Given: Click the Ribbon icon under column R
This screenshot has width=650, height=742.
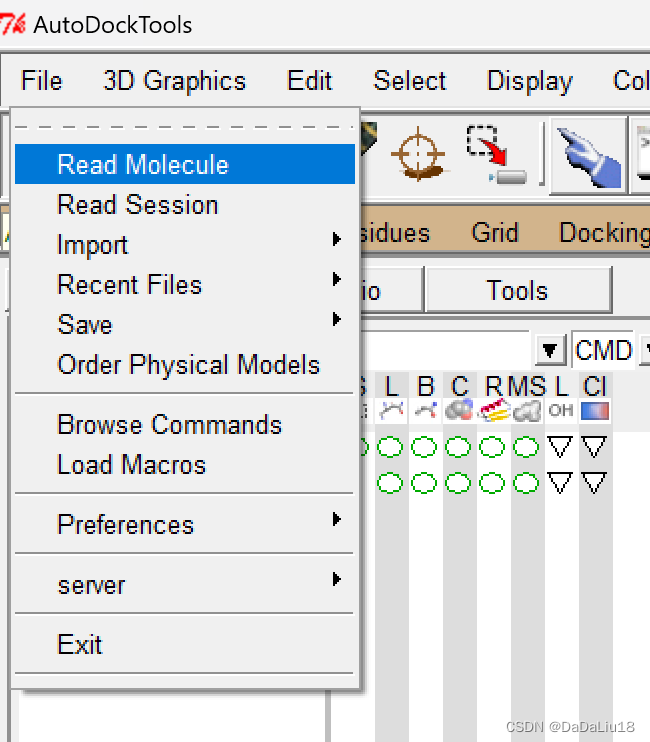Looking at the screenshot, I should [x=493, y=410].
